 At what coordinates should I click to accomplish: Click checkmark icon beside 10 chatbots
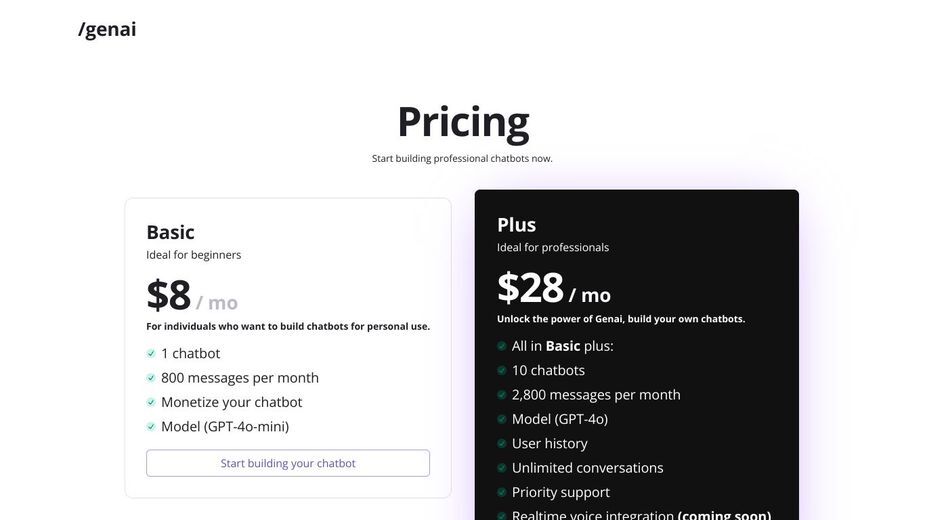501,371
